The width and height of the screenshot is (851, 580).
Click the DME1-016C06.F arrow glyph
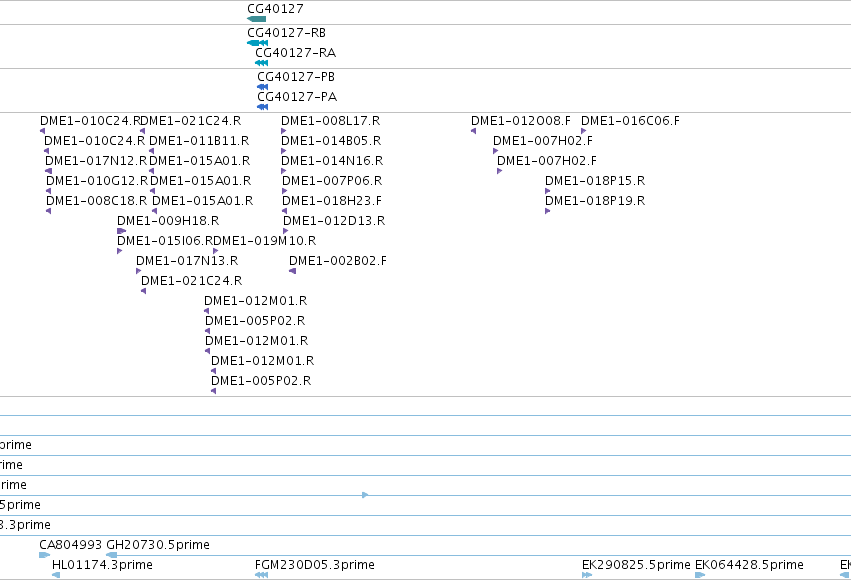point(583,131)
